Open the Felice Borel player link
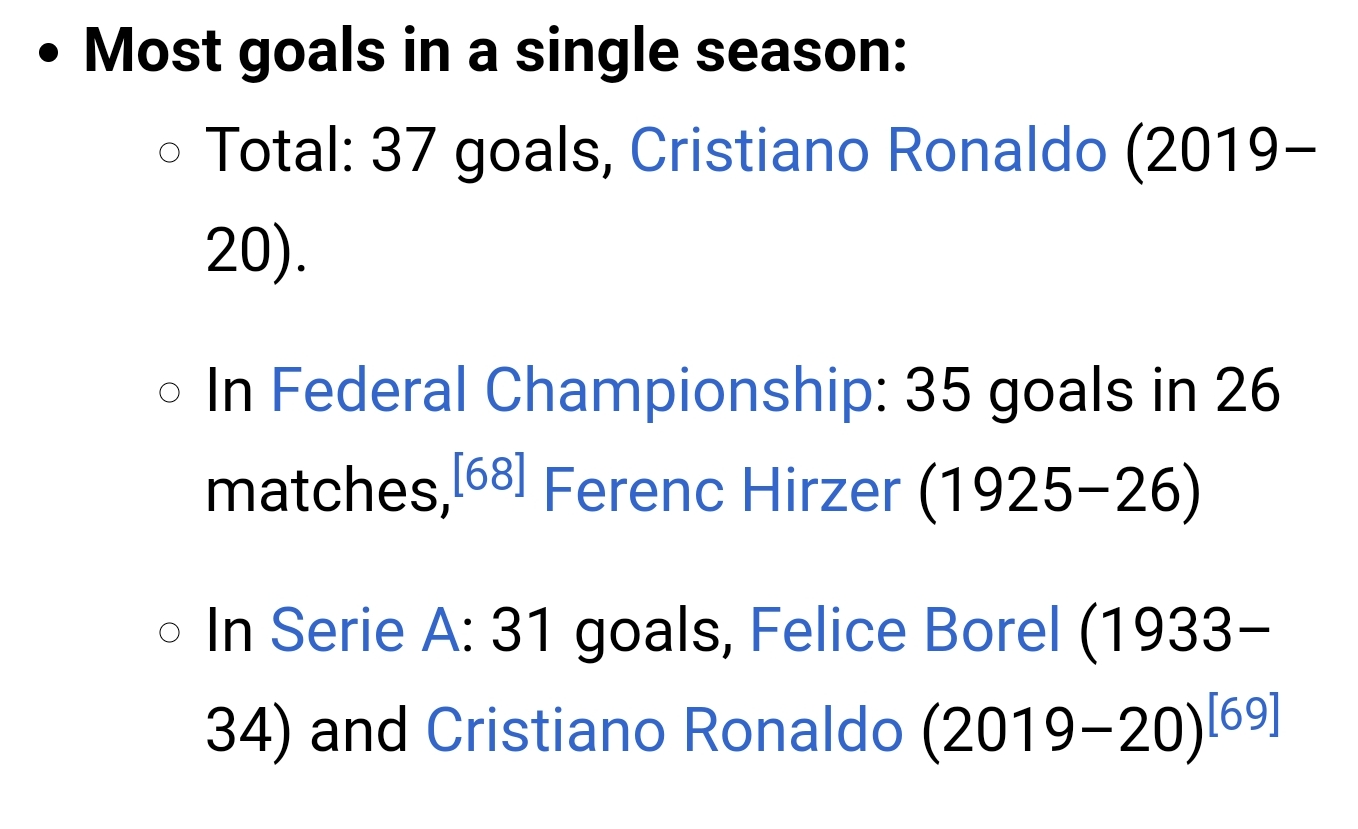Image resolution: width=1358 pixels, height=829 pixels. 904,630
